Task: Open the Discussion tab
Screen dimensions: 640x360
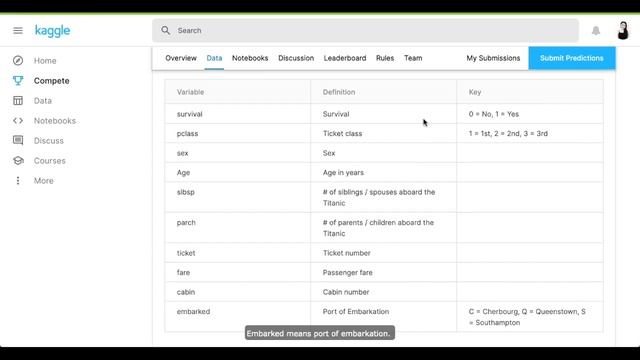Action: [296, 58]
